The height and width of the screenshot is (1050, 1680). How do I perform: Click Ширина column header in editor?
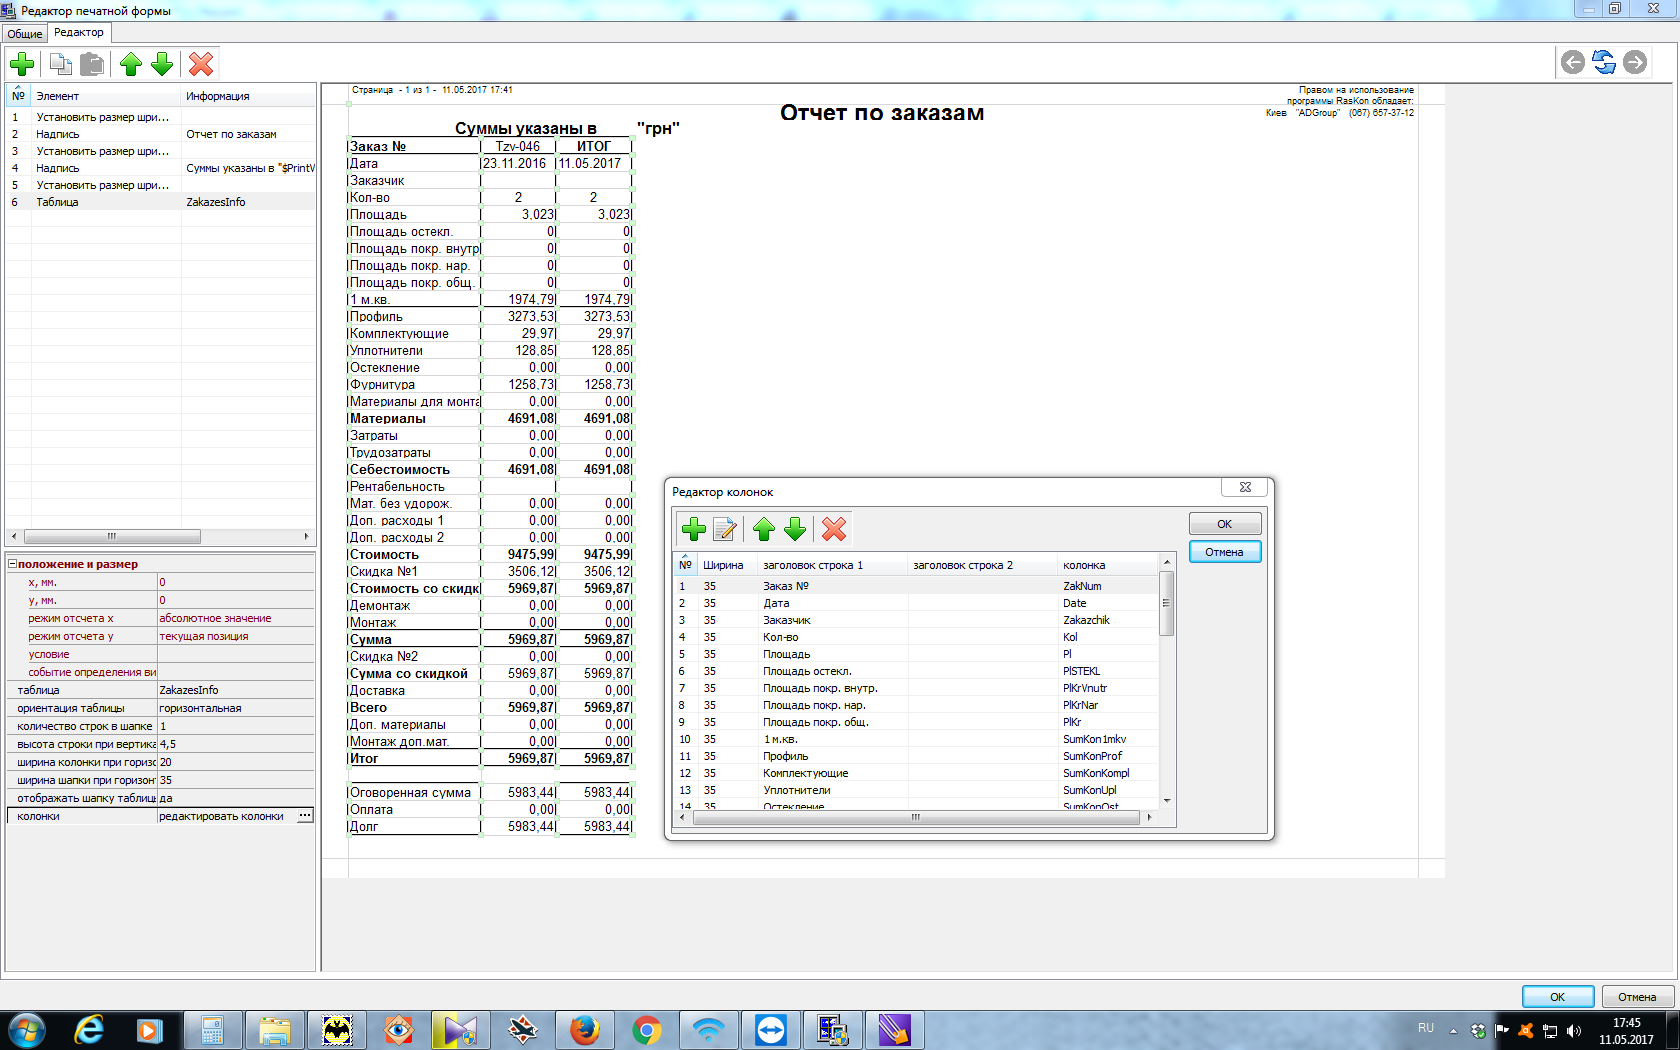tap(727, 565)
